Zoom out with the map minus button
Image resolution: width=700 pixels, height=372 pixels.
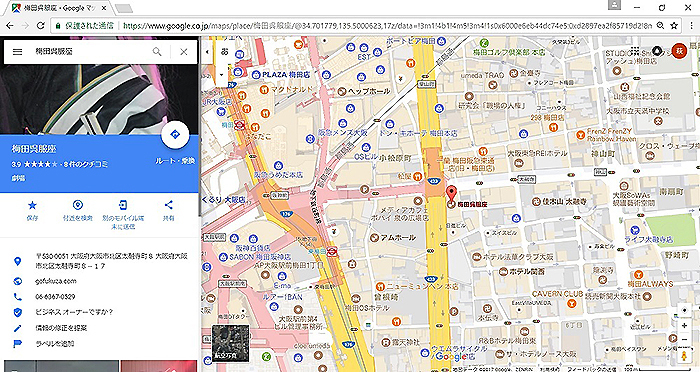point(684,340)
